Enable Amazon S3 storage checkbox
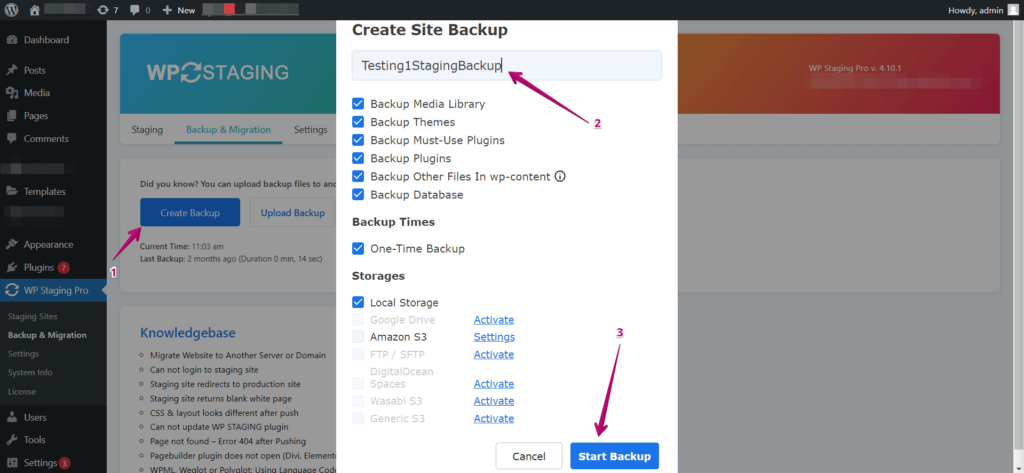The height and width of the screenshot is (473, 1024). (x=358, y=337)
